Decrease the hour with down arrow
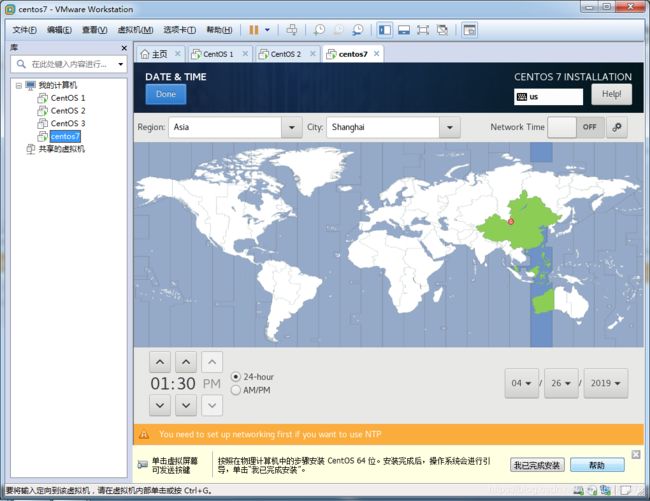 (160, 405)
